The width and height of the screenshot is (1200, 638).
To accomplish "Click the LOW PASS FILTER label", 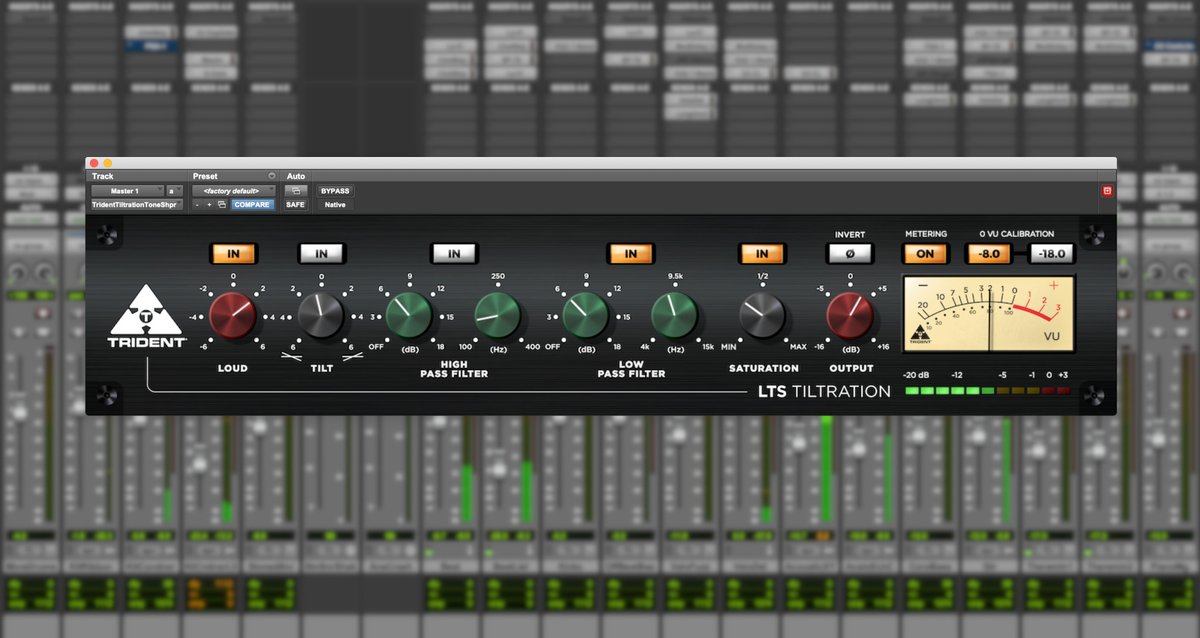I will click(x=630, y=369).
